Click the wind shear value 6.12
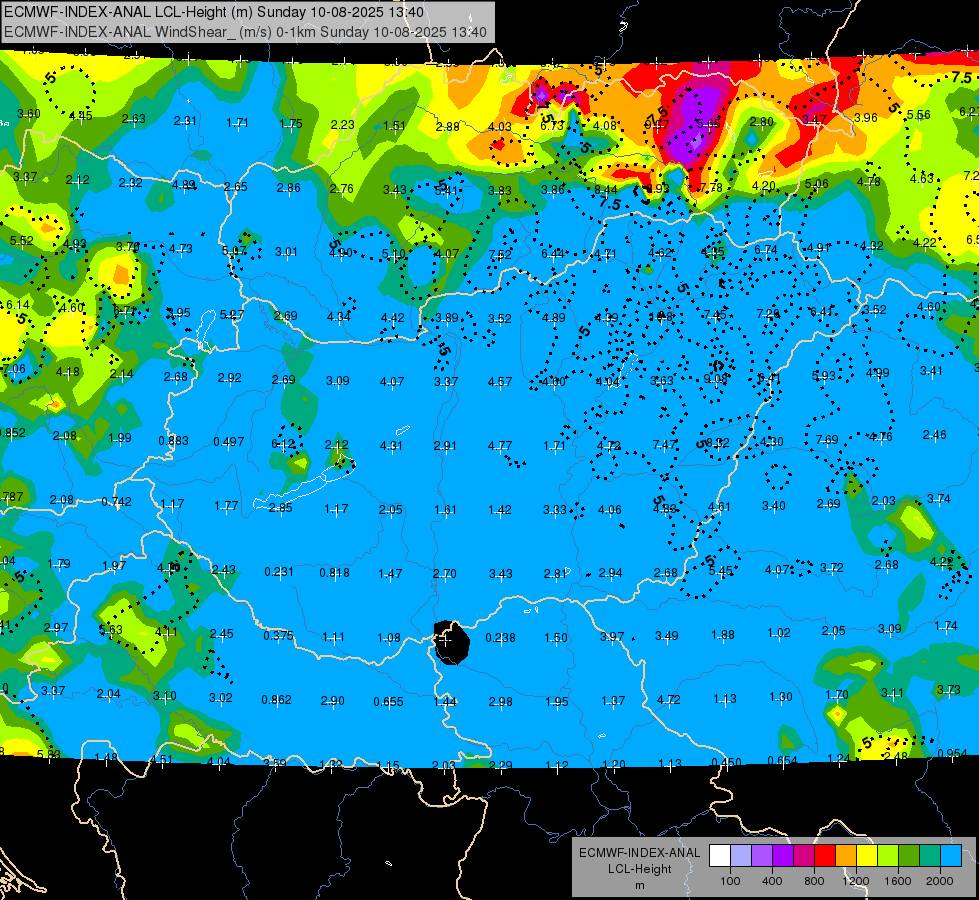979x900 pixels. point(283,444)
